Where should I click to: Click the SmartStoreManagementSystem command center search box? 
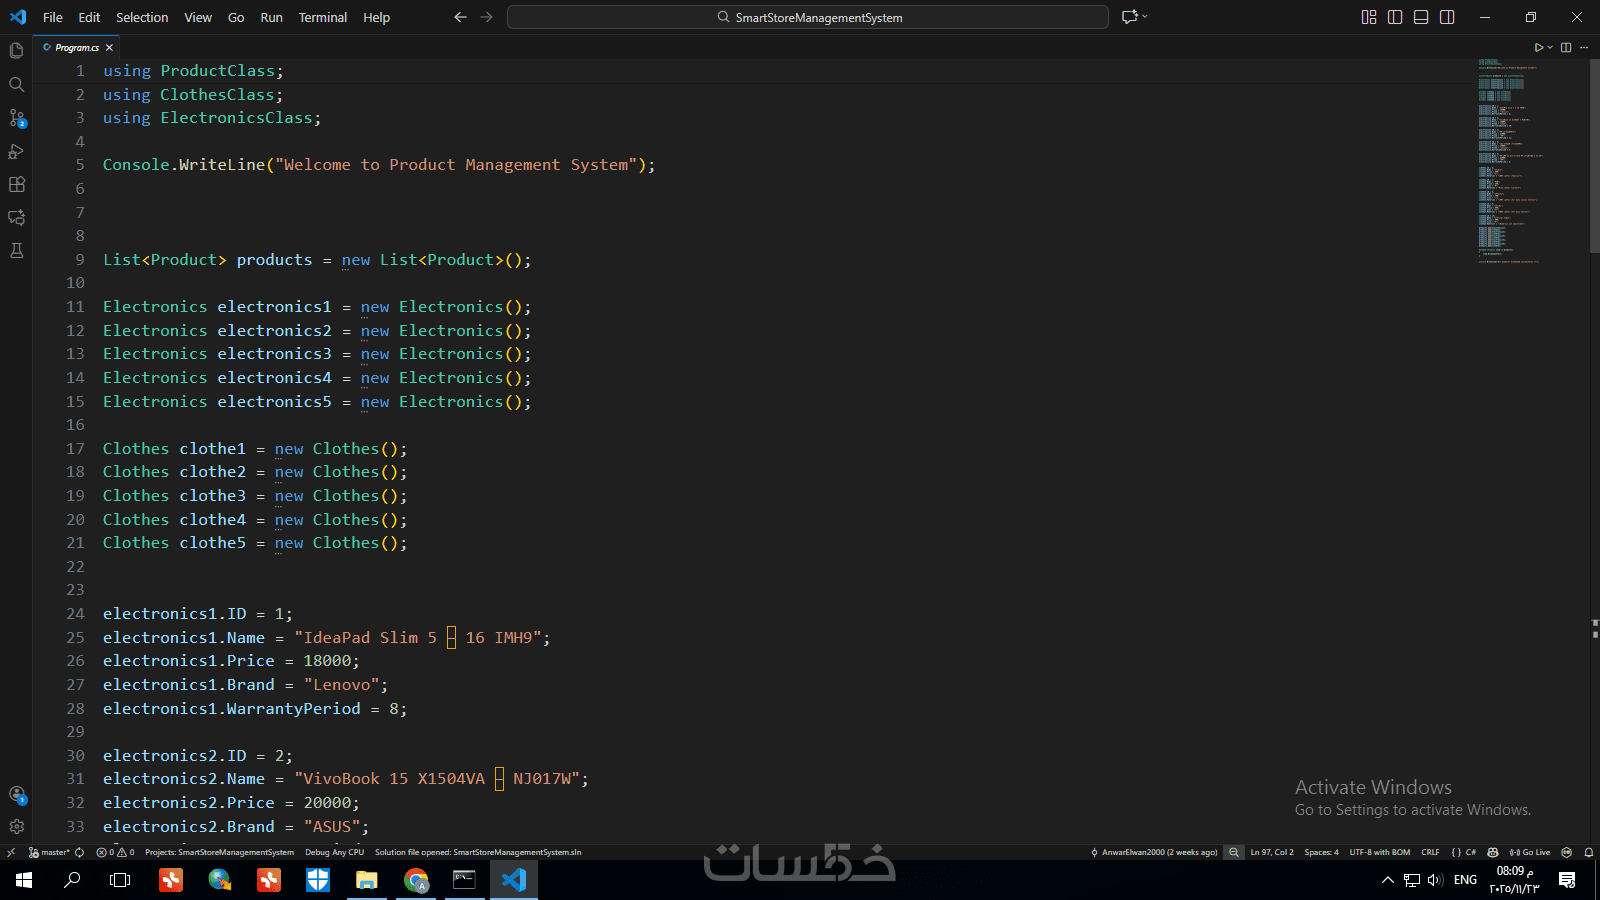point(808,17)
